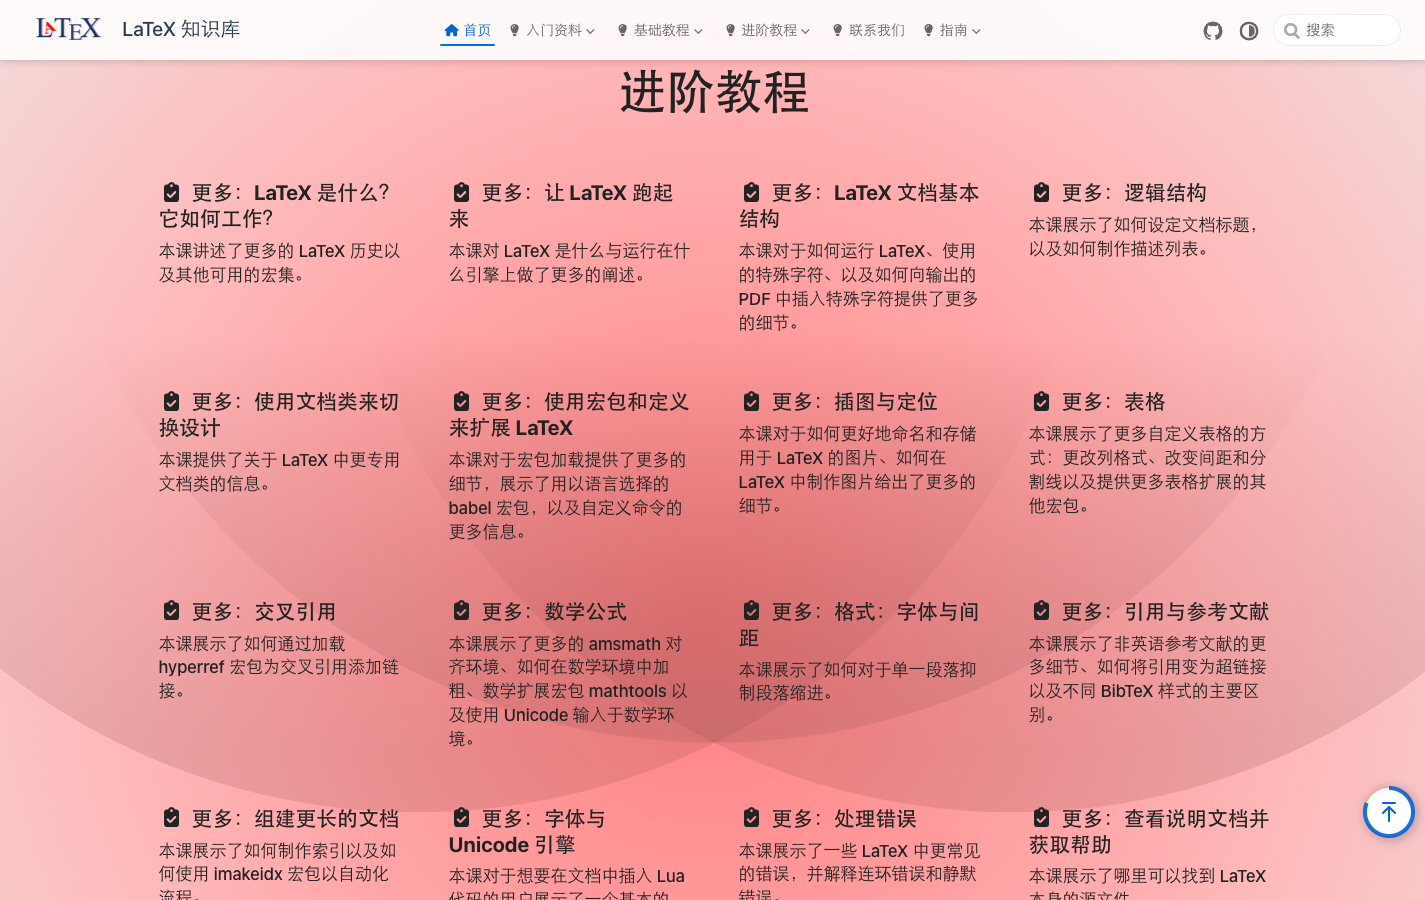Open 更多：引用与参考文献 lesson
This screenshot has height=900, width=1425.
point(1150,611)
